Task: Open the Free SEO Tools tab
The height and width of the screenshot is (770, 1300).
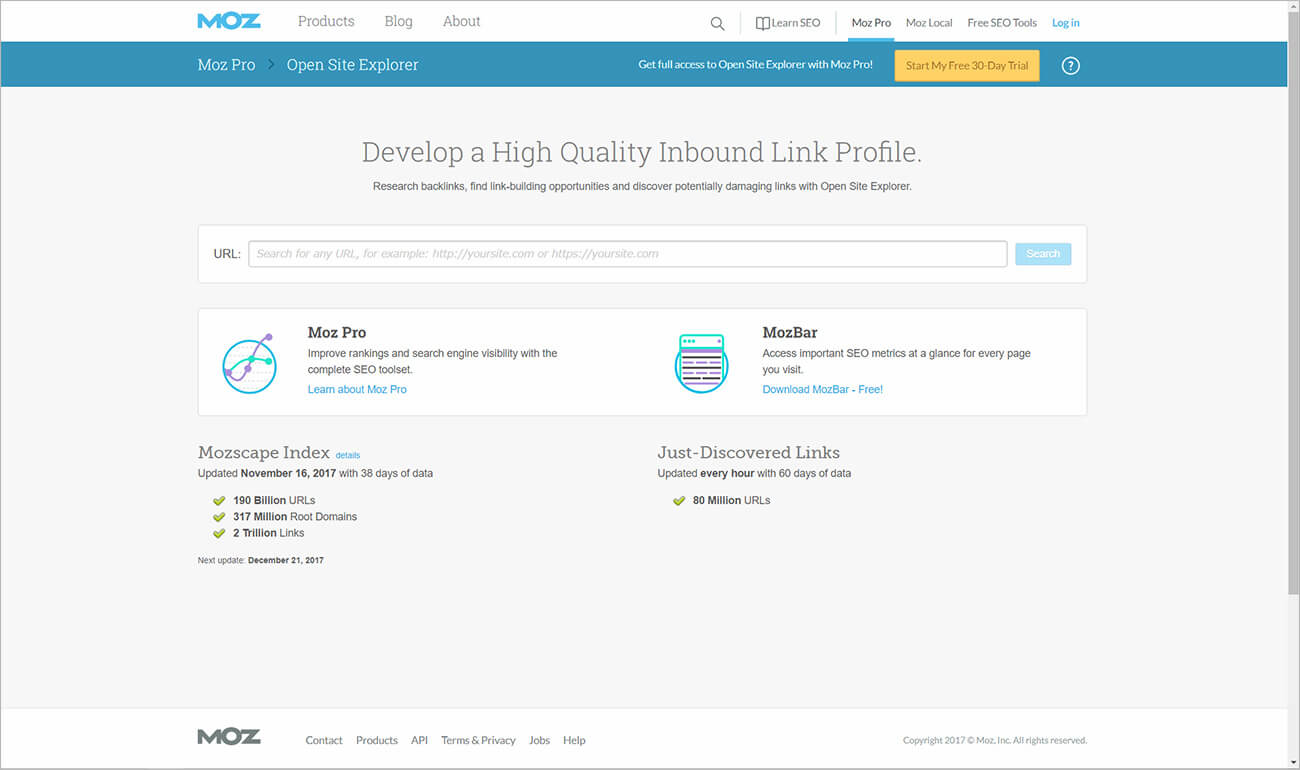Action: pos(1002,23)
